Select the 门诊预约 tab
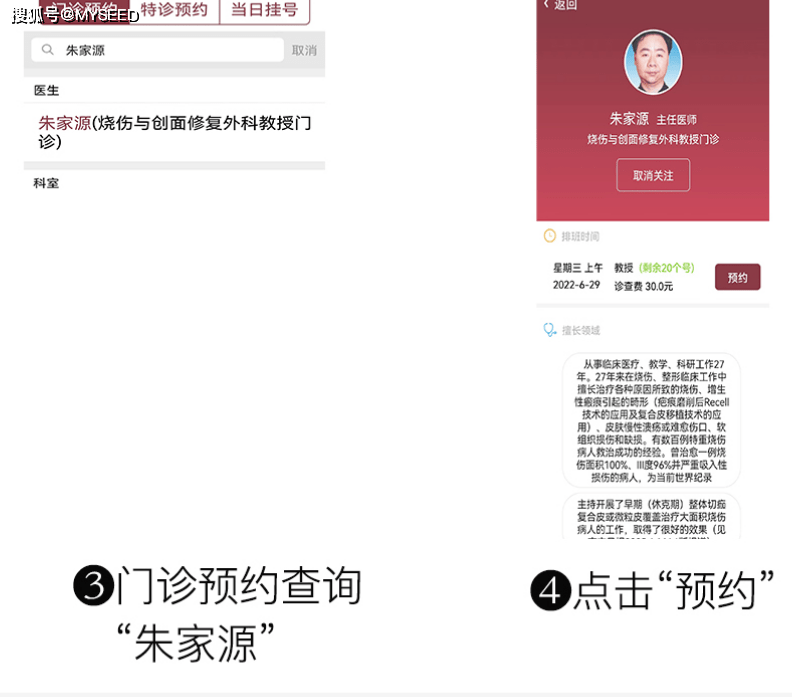This screenshot has width=792, height=697. 84,10
